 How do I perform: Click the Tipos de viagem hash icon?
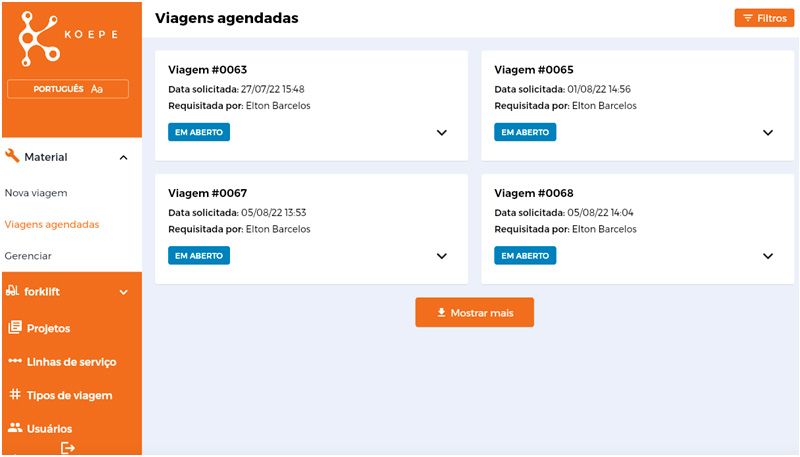[x=15, y=394]
